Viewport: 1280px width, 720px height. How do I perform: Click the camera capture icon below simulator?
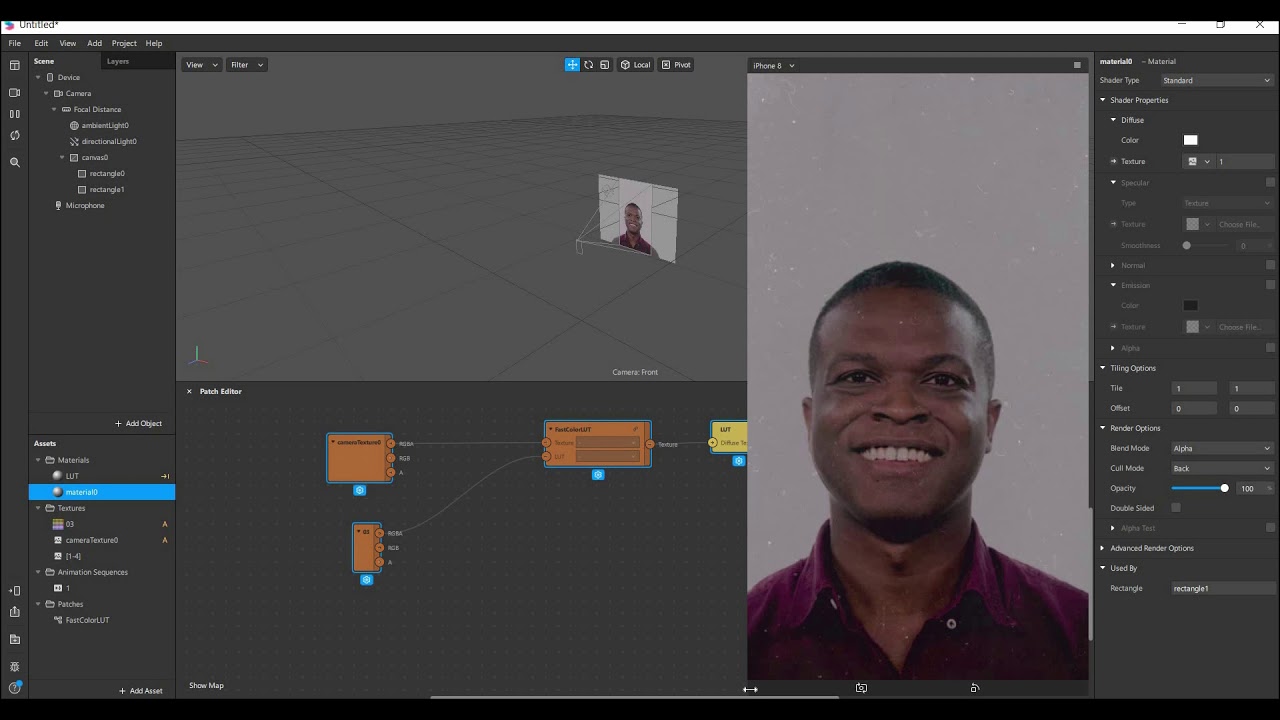pyautogui.click(x=861, y=688)
